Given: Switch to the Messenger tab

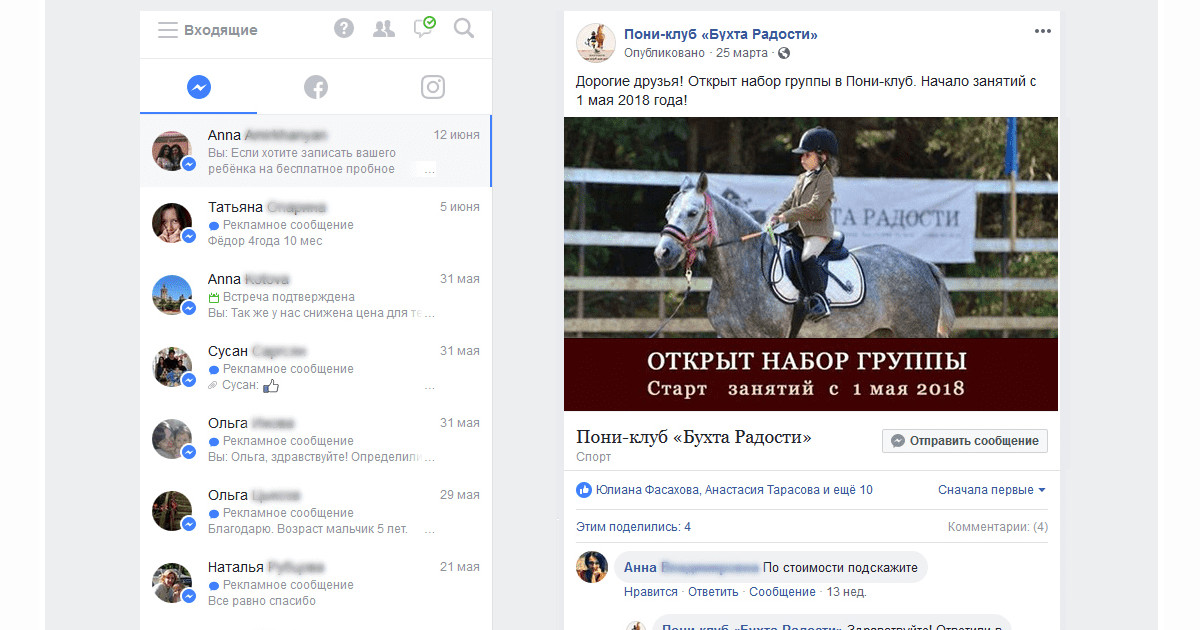Looking at the screenshot, I should tap(198, 87).
